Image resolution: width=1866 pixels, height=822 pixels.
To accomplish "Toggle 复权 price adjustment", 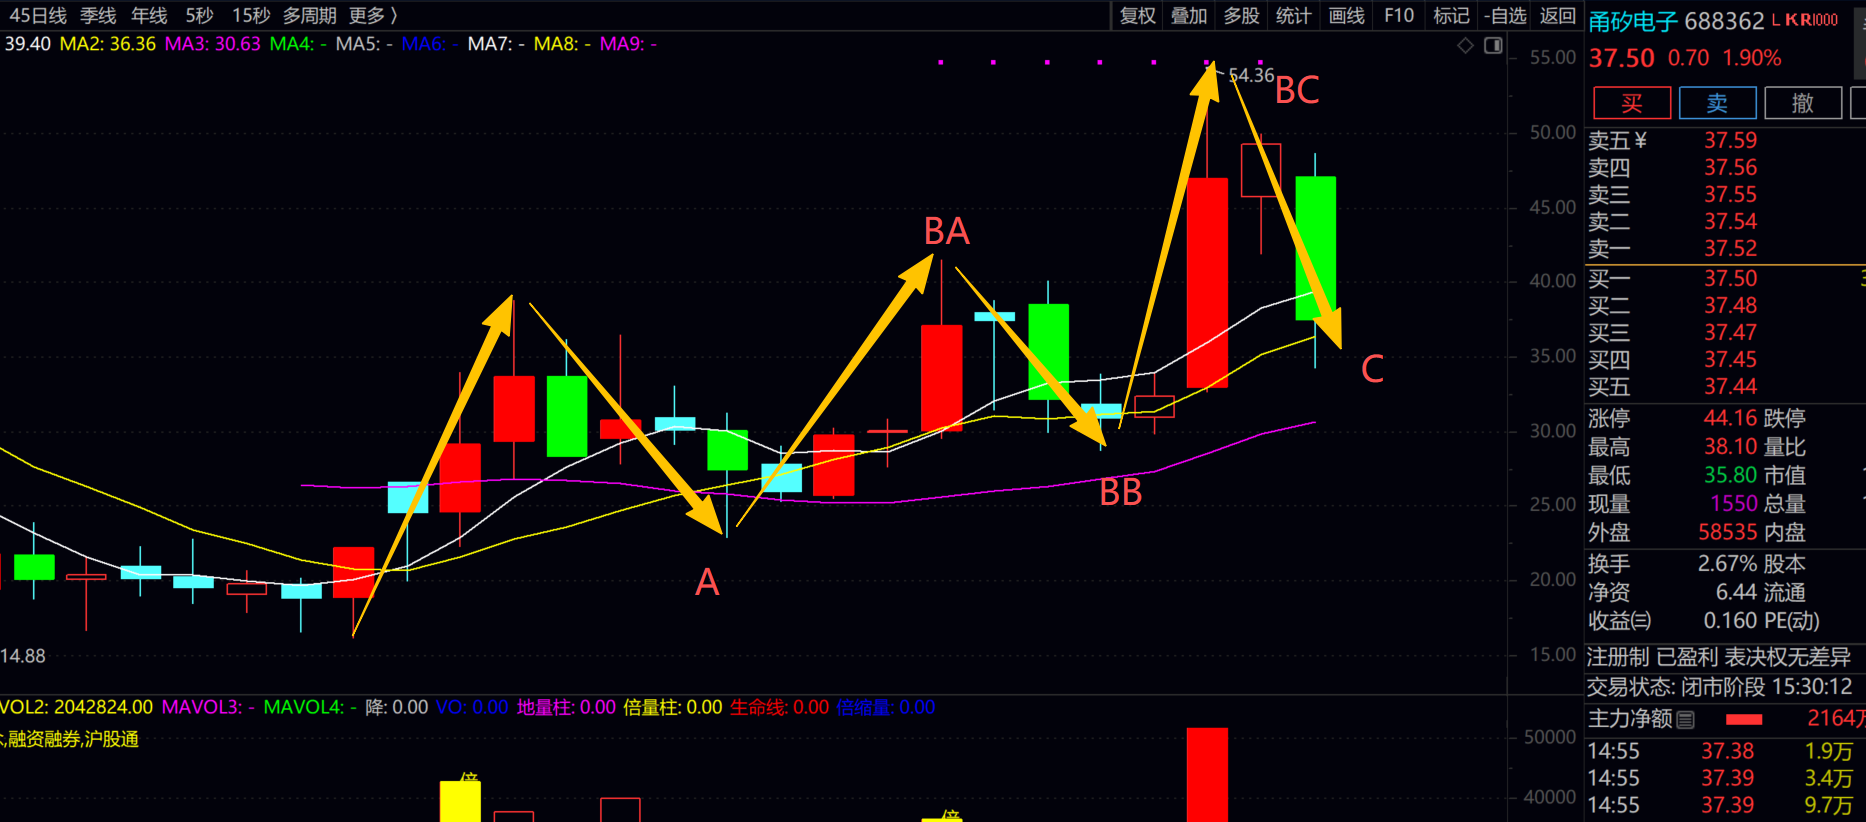I will tap(1137, 15).
